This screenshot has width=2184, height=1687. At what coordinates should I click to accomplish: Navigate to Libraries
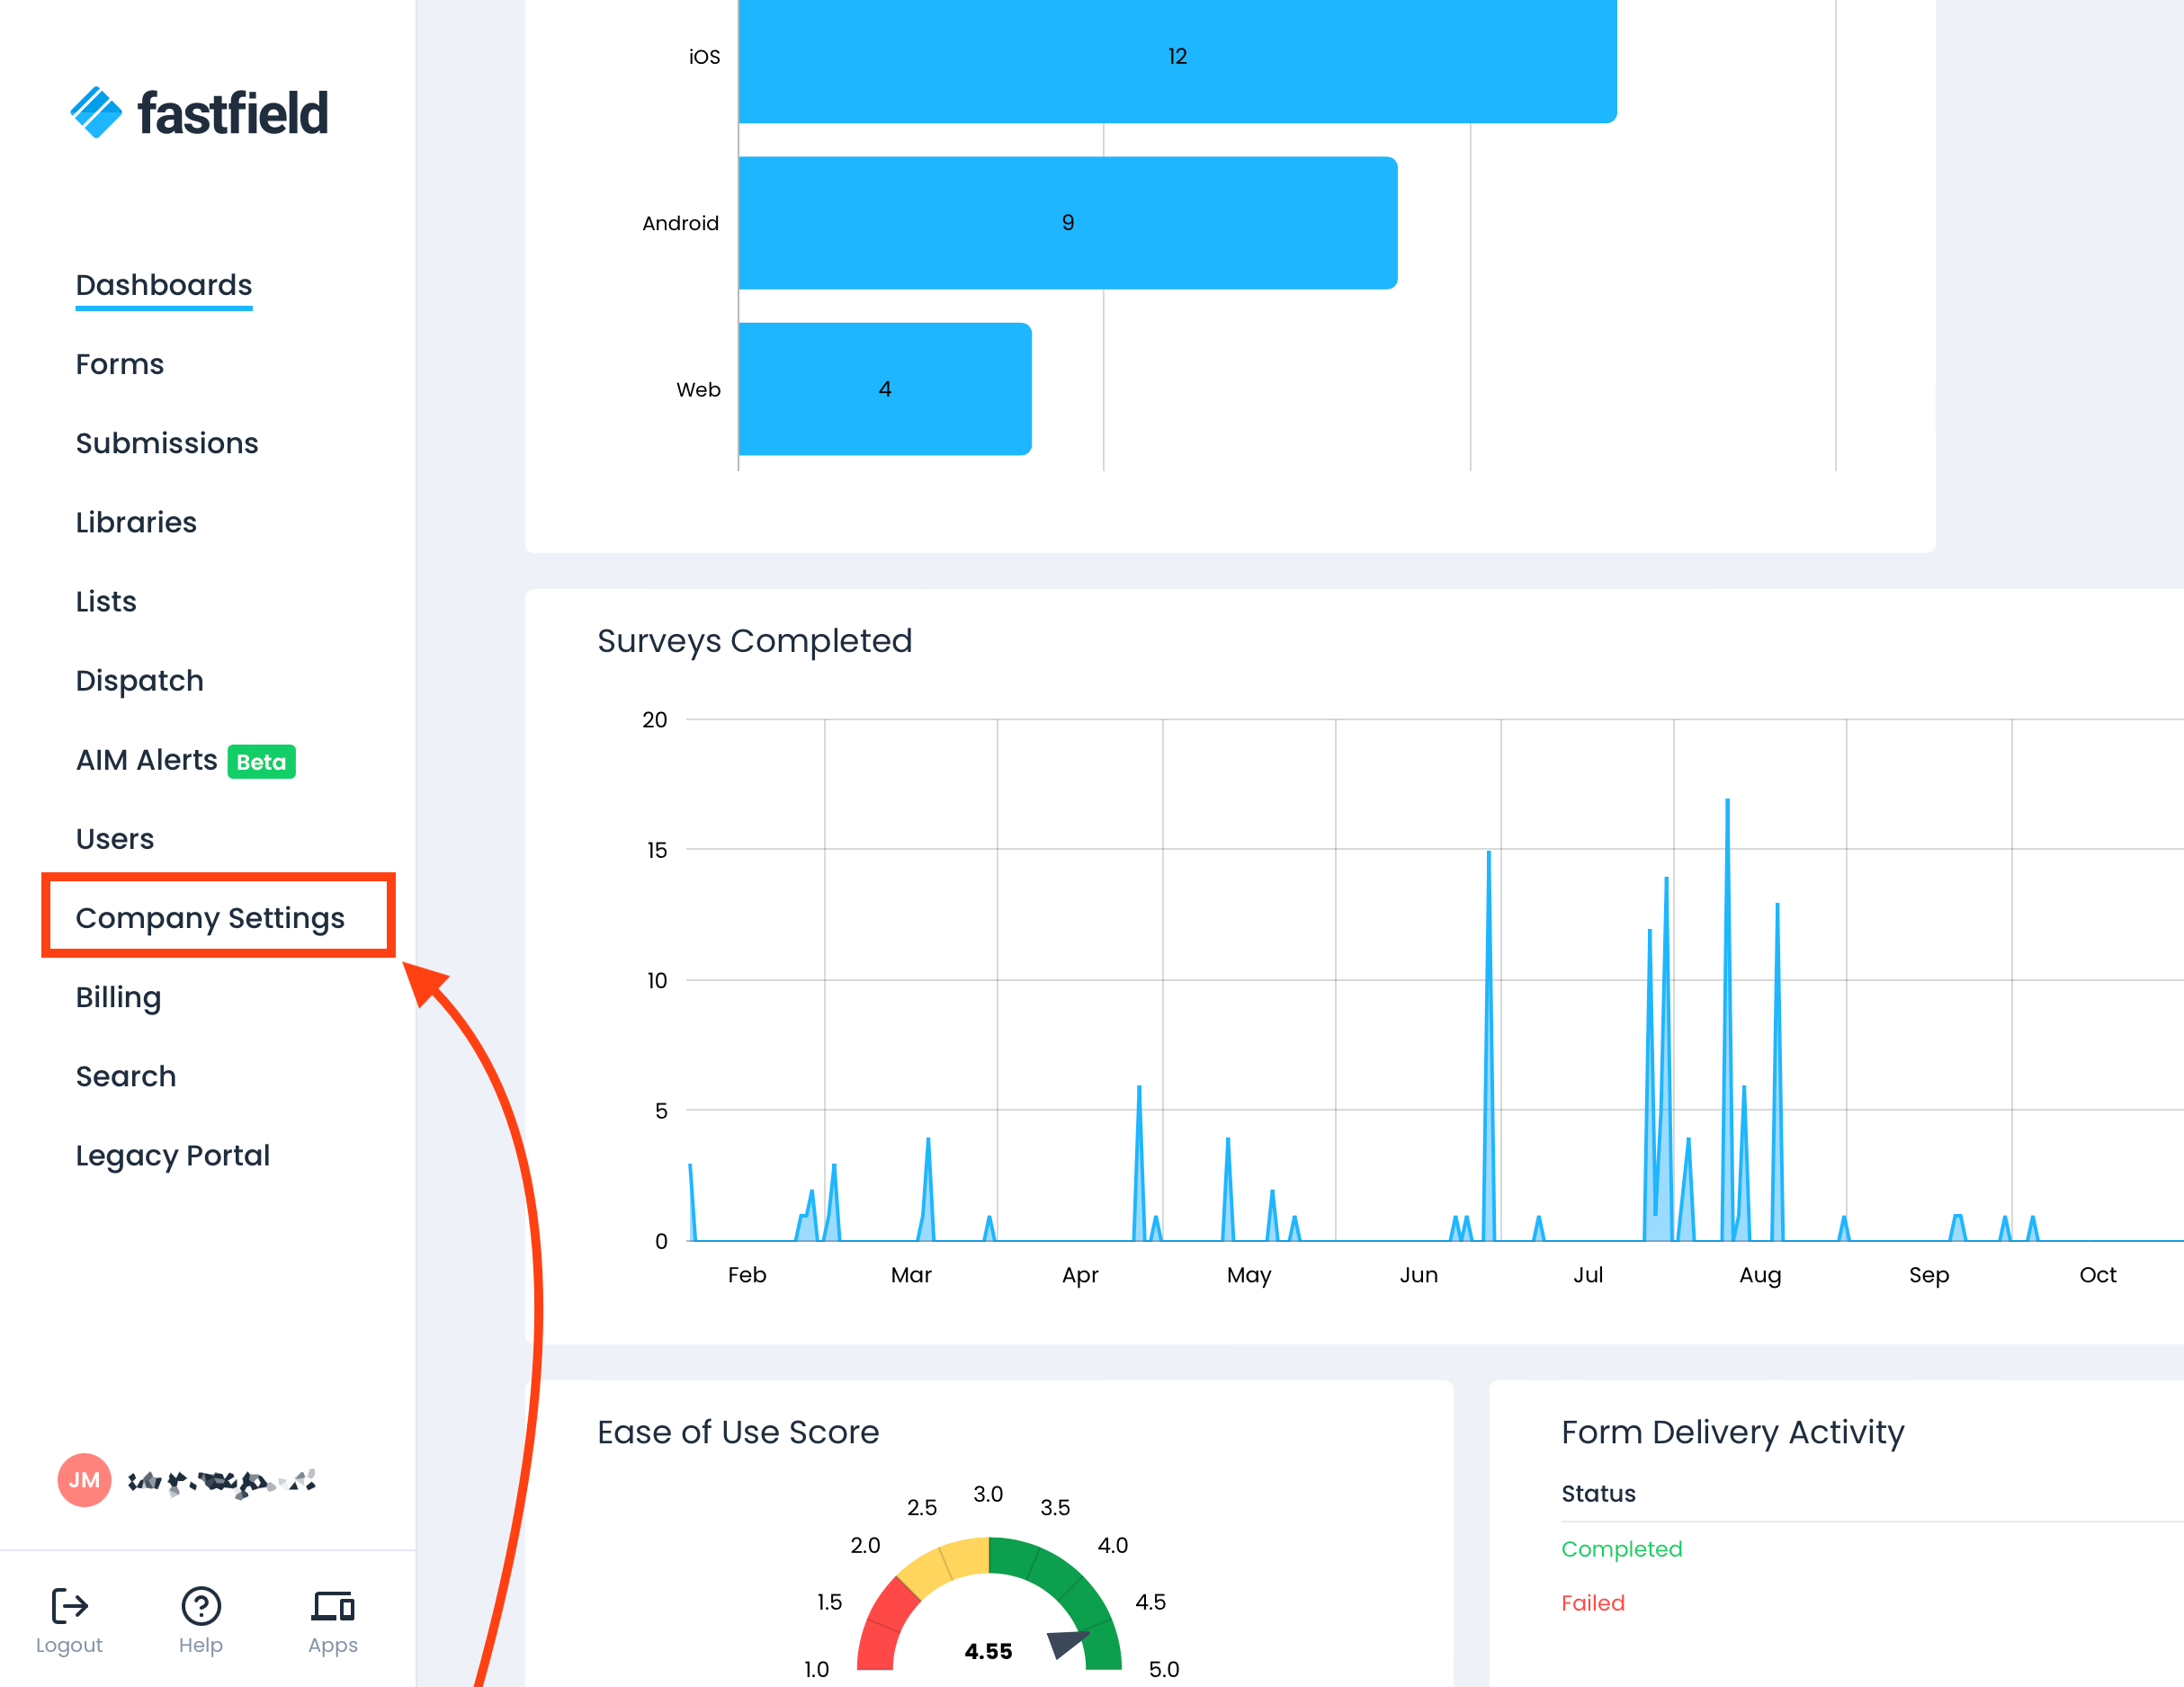pos(136,522)
